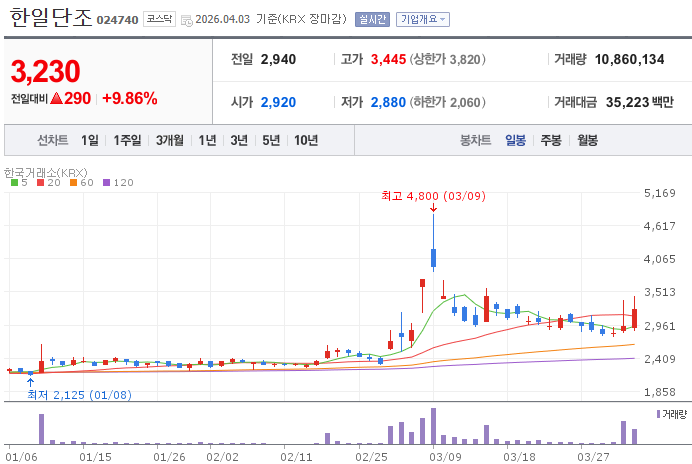Click the 한일단조 stock name heading
692x464 pixels.
click(51, 18)
